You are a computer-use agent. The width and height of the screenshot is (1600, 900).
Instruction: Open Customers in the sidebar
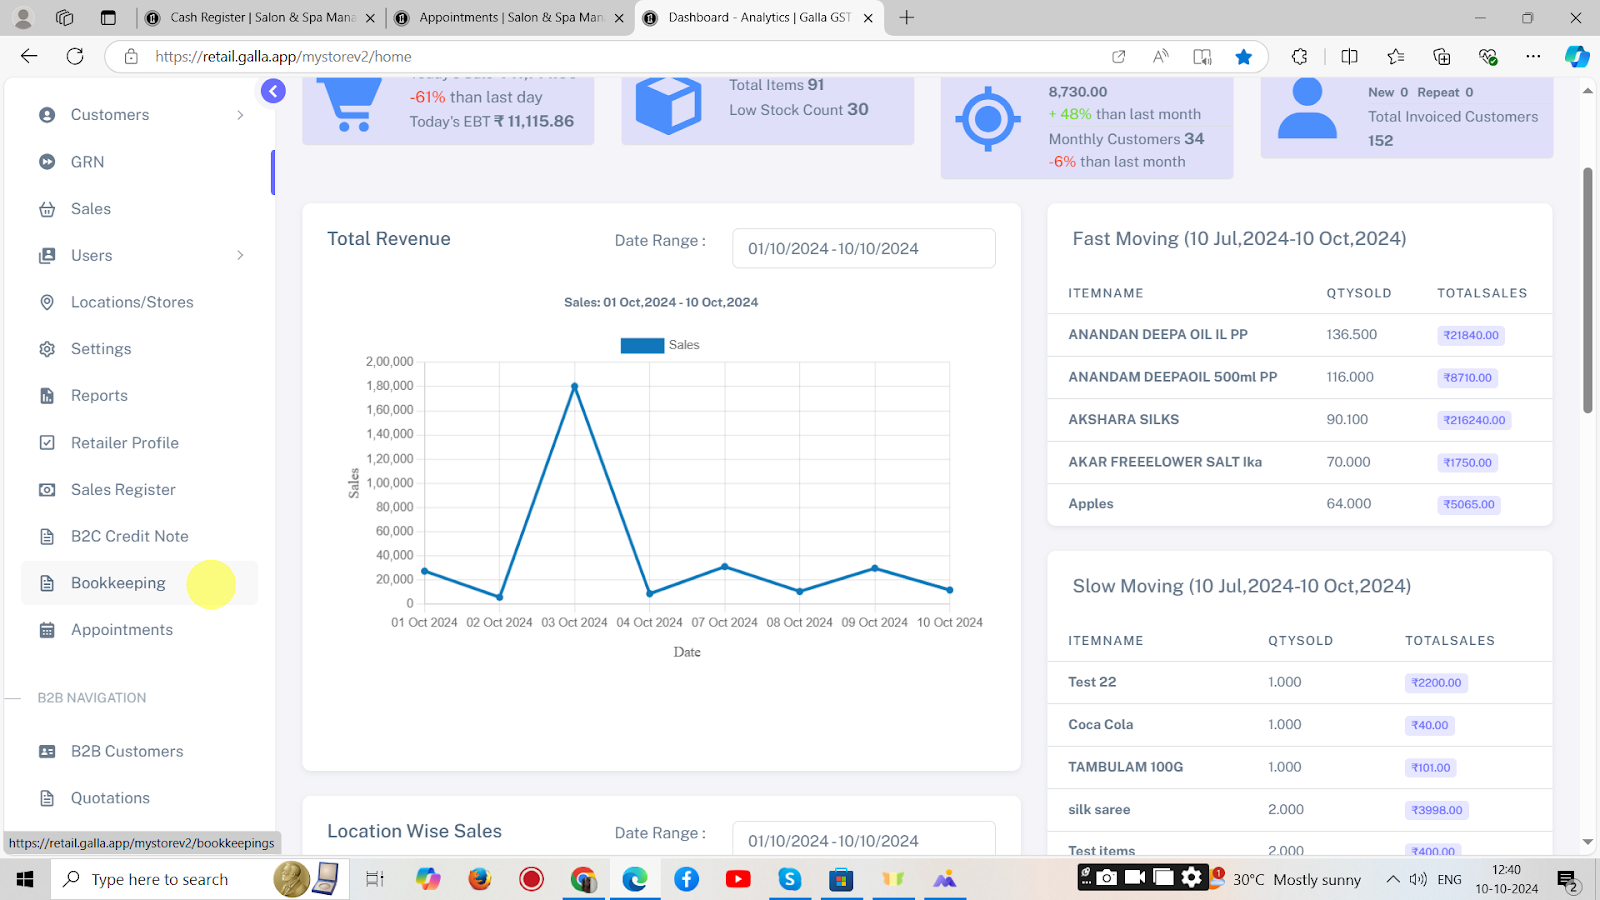(110, 115)
